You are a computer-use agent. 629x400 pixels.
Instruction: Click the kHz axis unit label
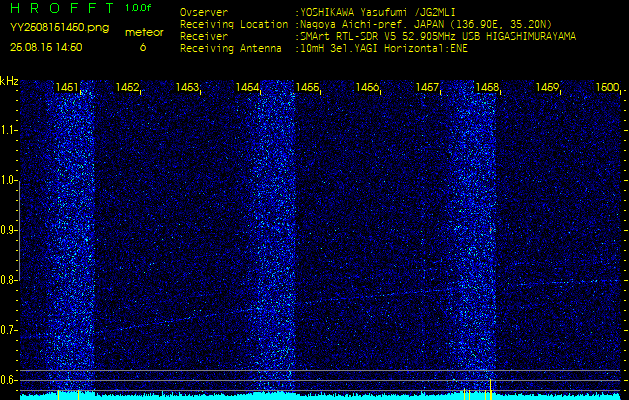point(9,82)
